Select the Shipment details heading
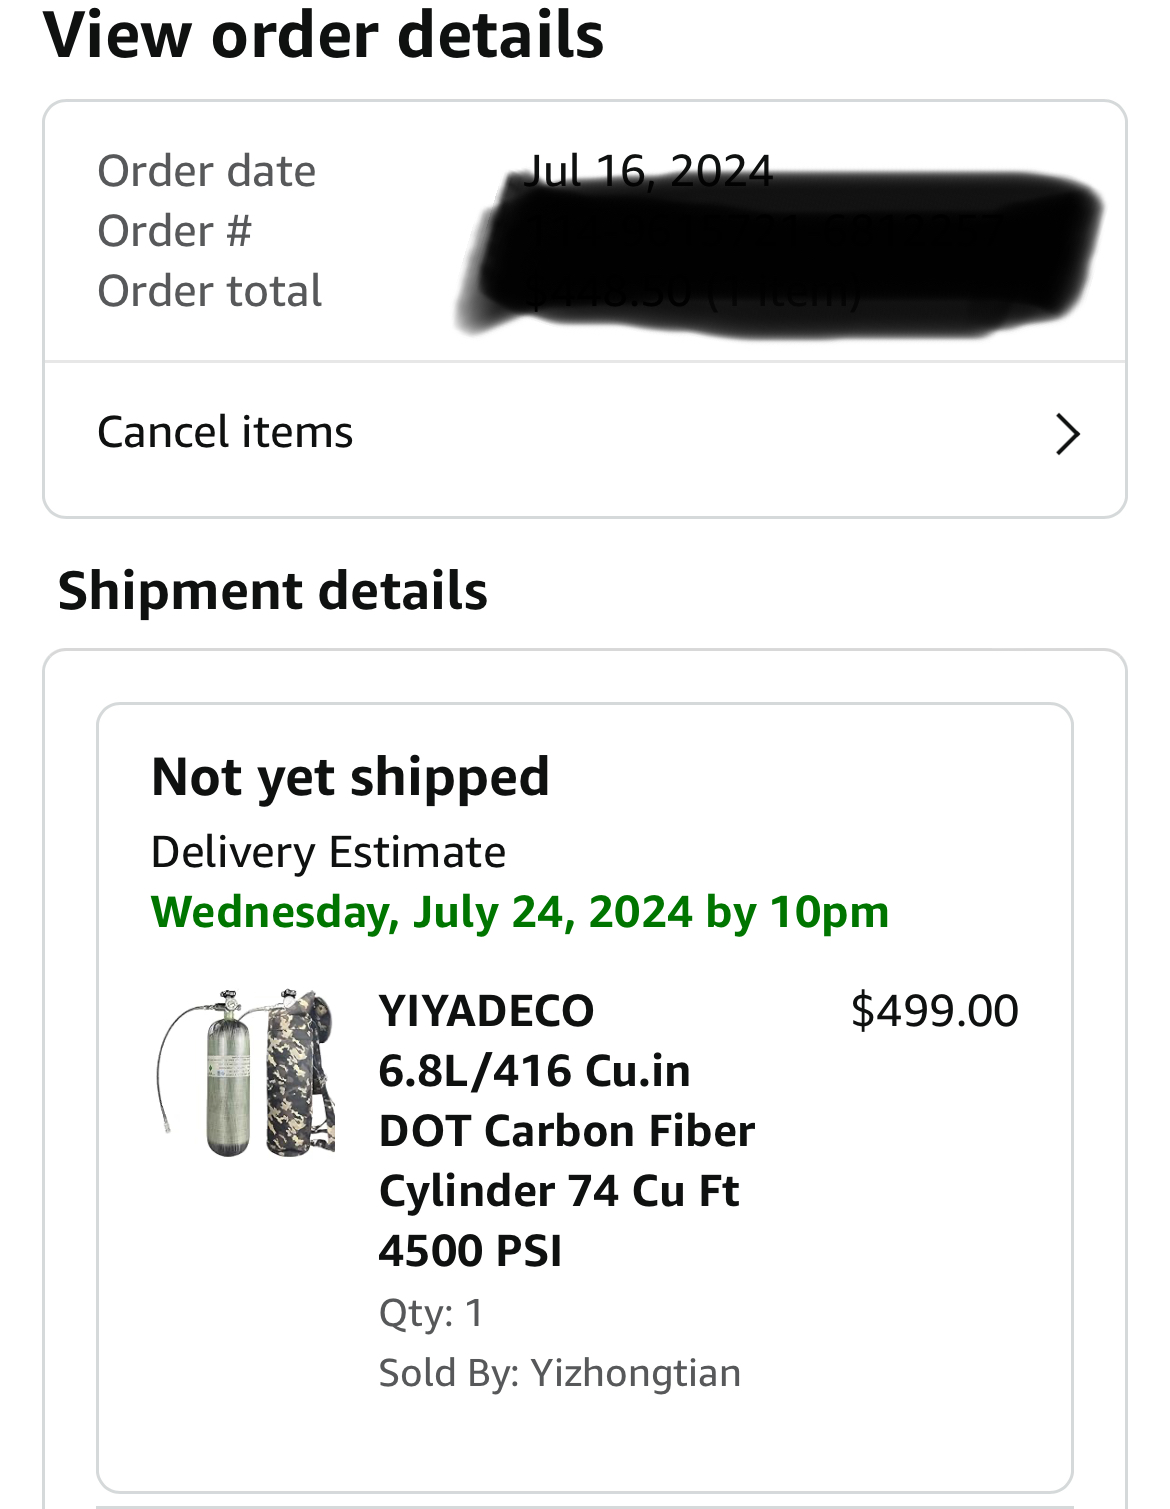 click(x=272, y=590)
